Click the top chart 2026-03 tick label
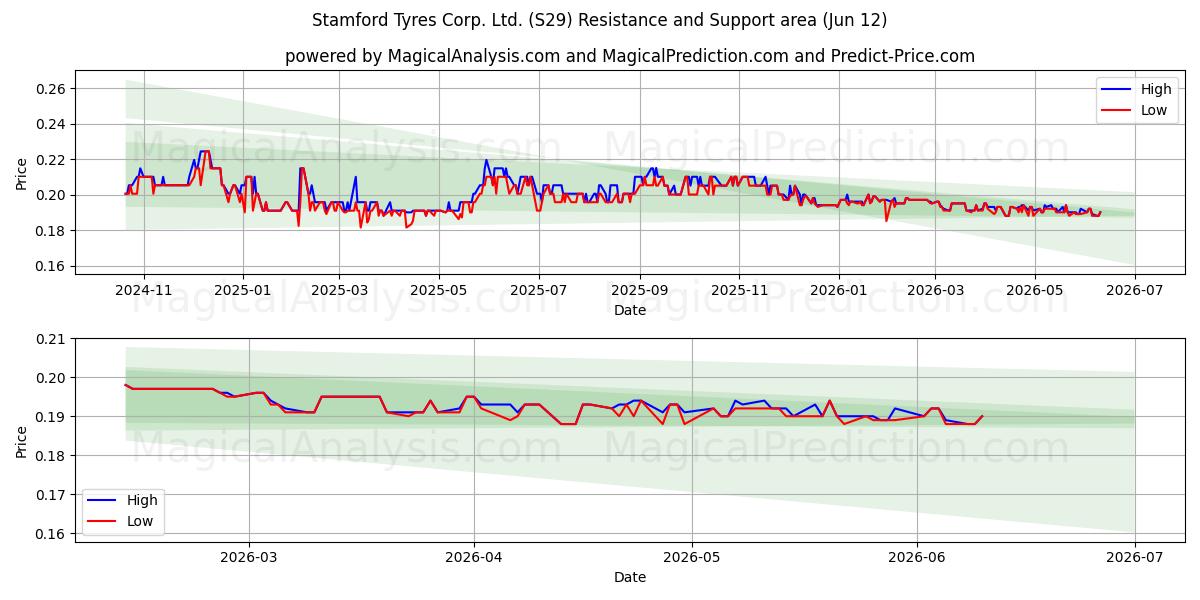This screenshot has width=1200, height=600. 935,290
